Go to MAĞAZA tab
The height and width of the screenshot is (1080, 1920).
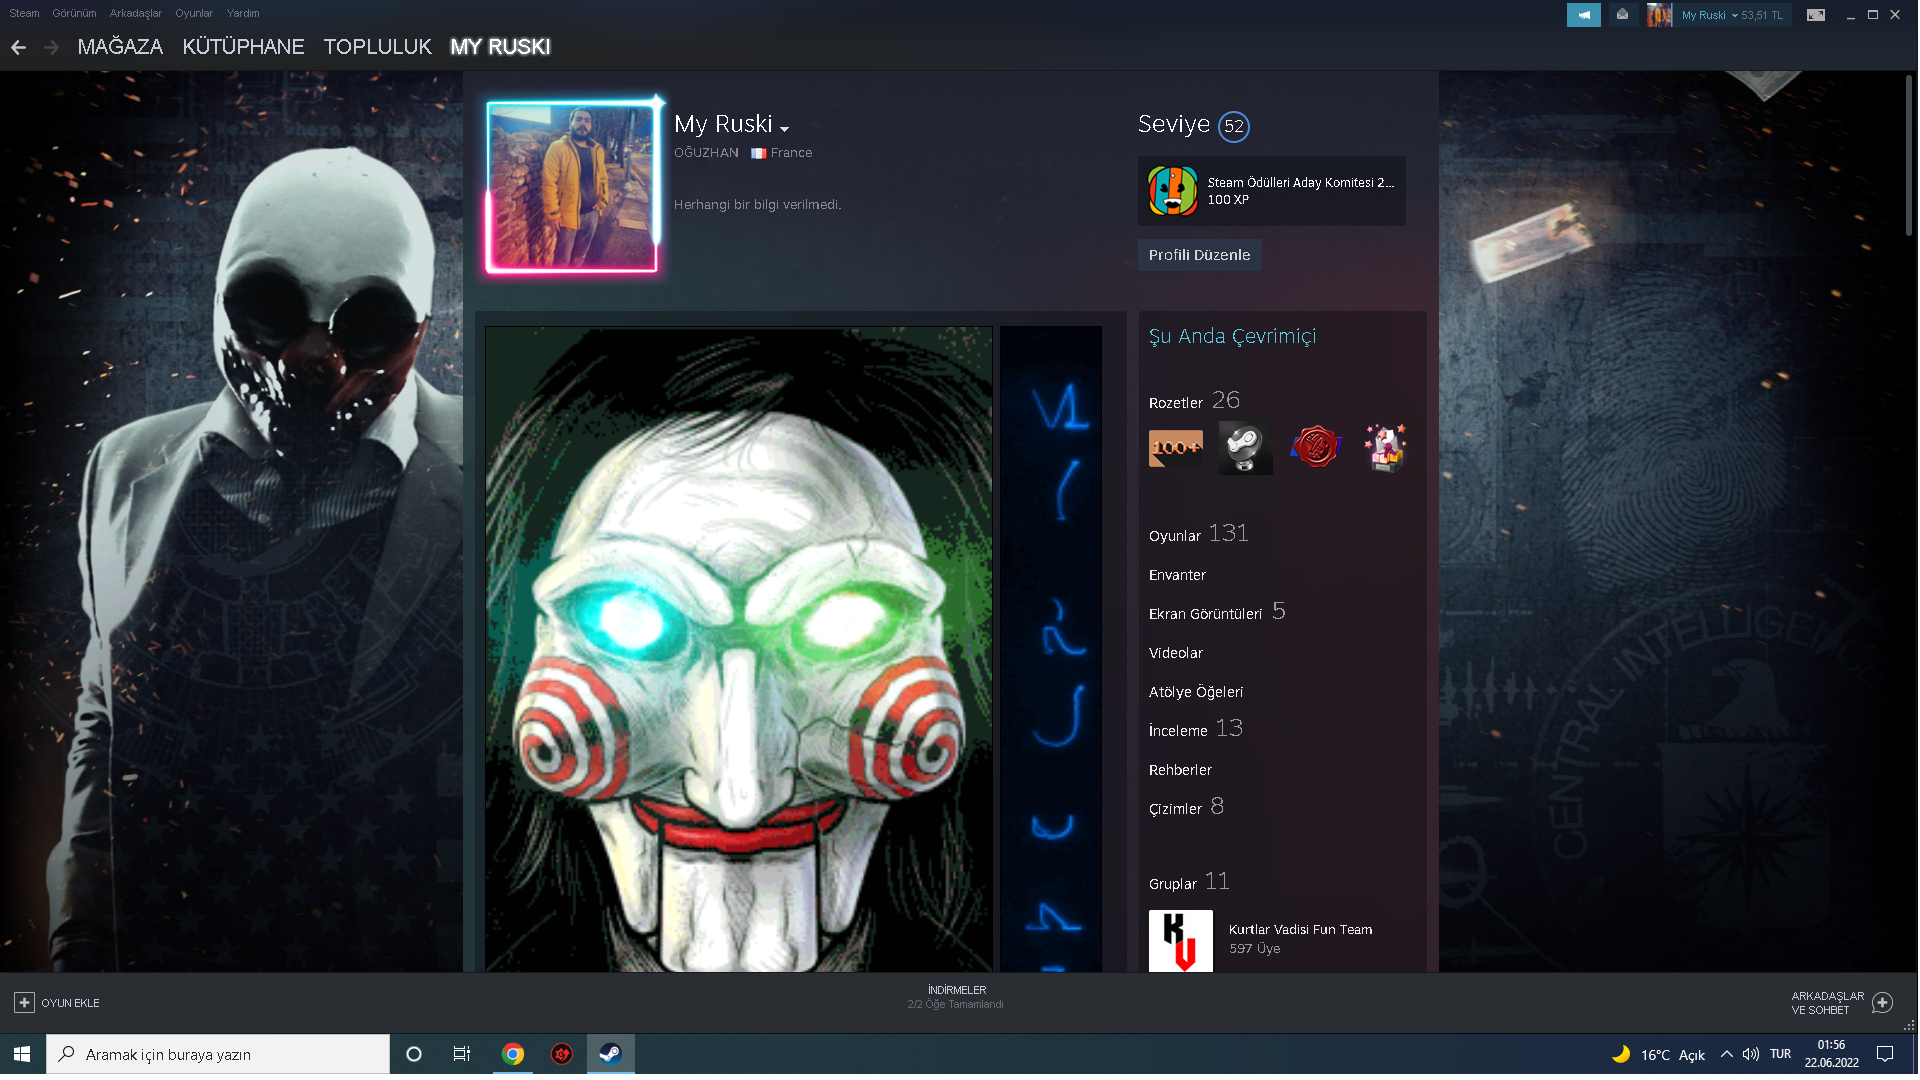pos(120,47)
